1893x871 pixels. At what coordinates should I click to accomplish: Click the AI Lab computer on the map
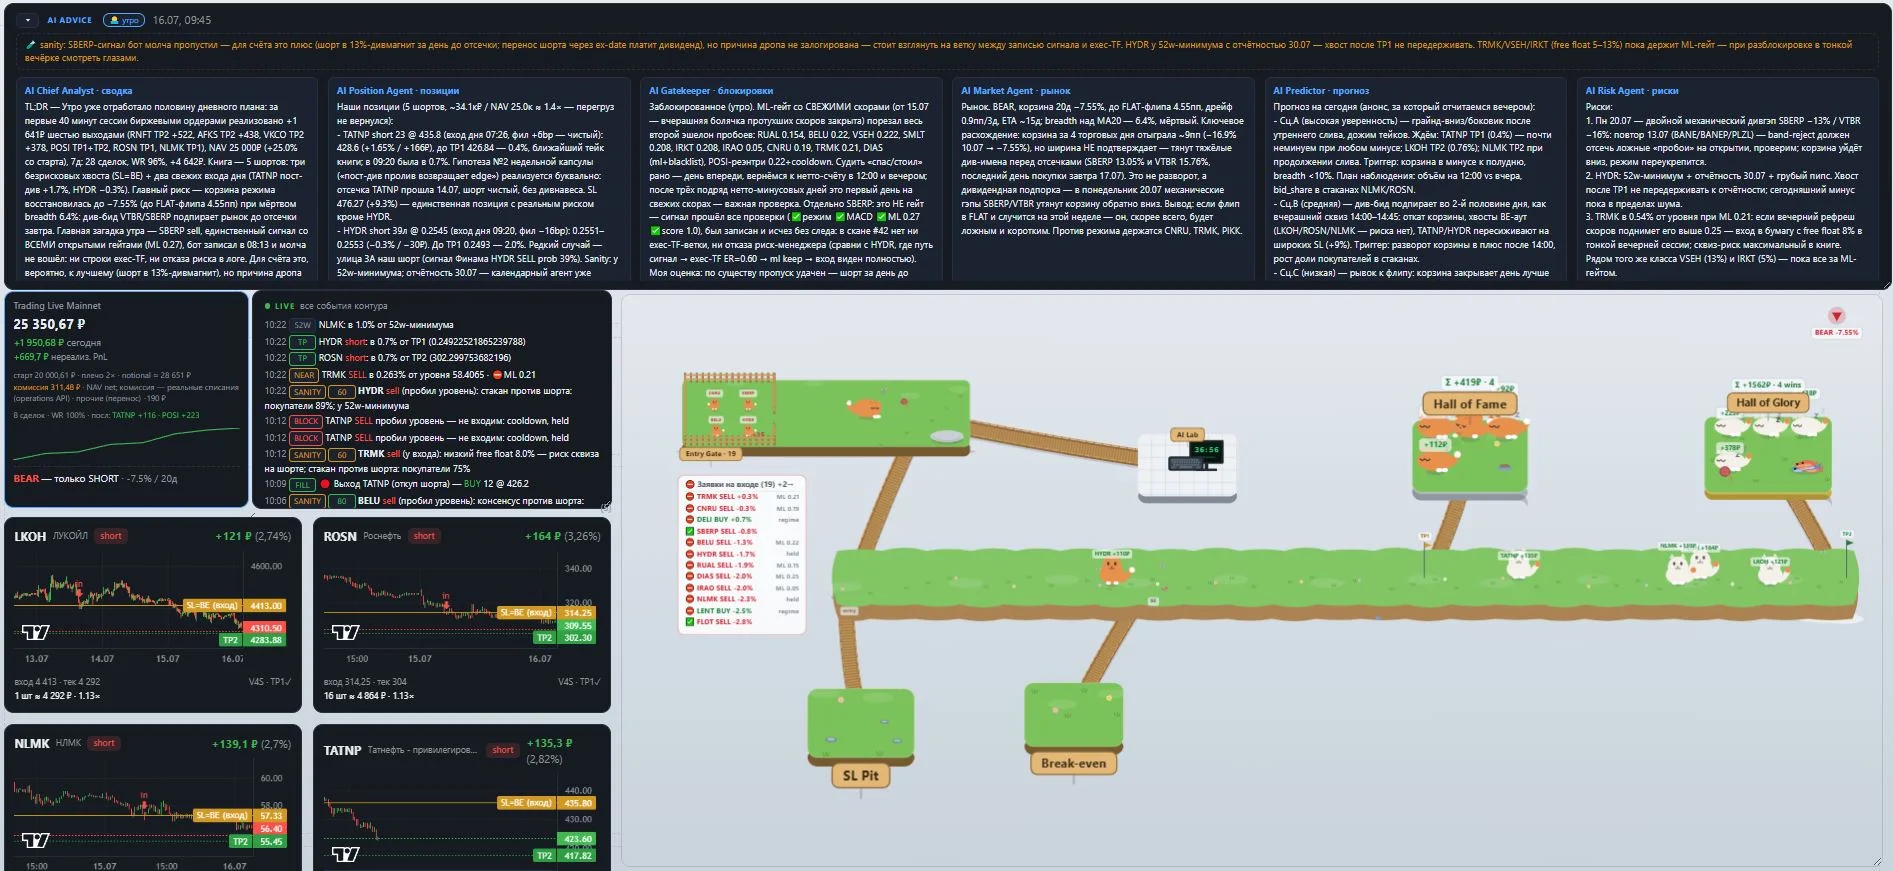click(1196, 455)
